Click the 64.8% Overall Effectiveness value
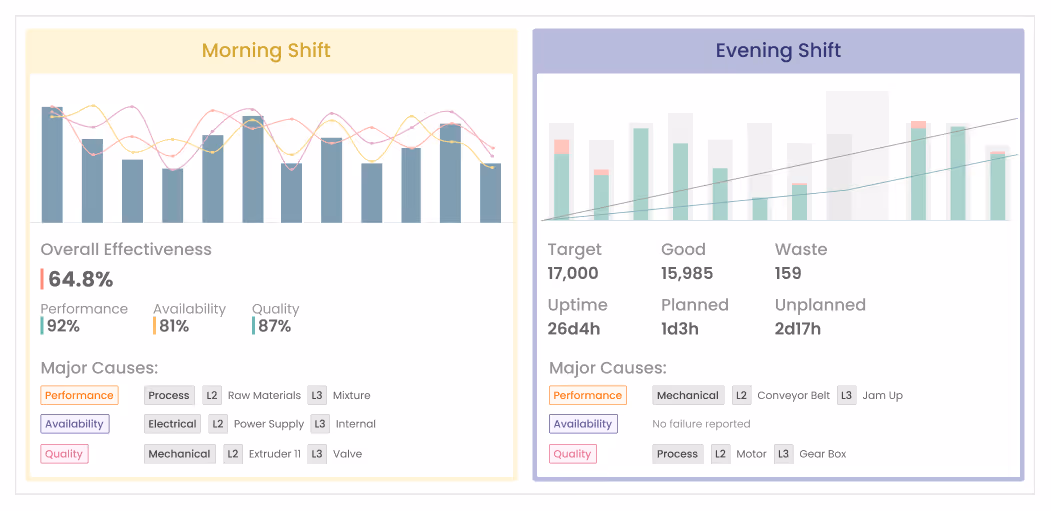The height and width of the screenshot is (511, 1051). (x=81, y=279)
